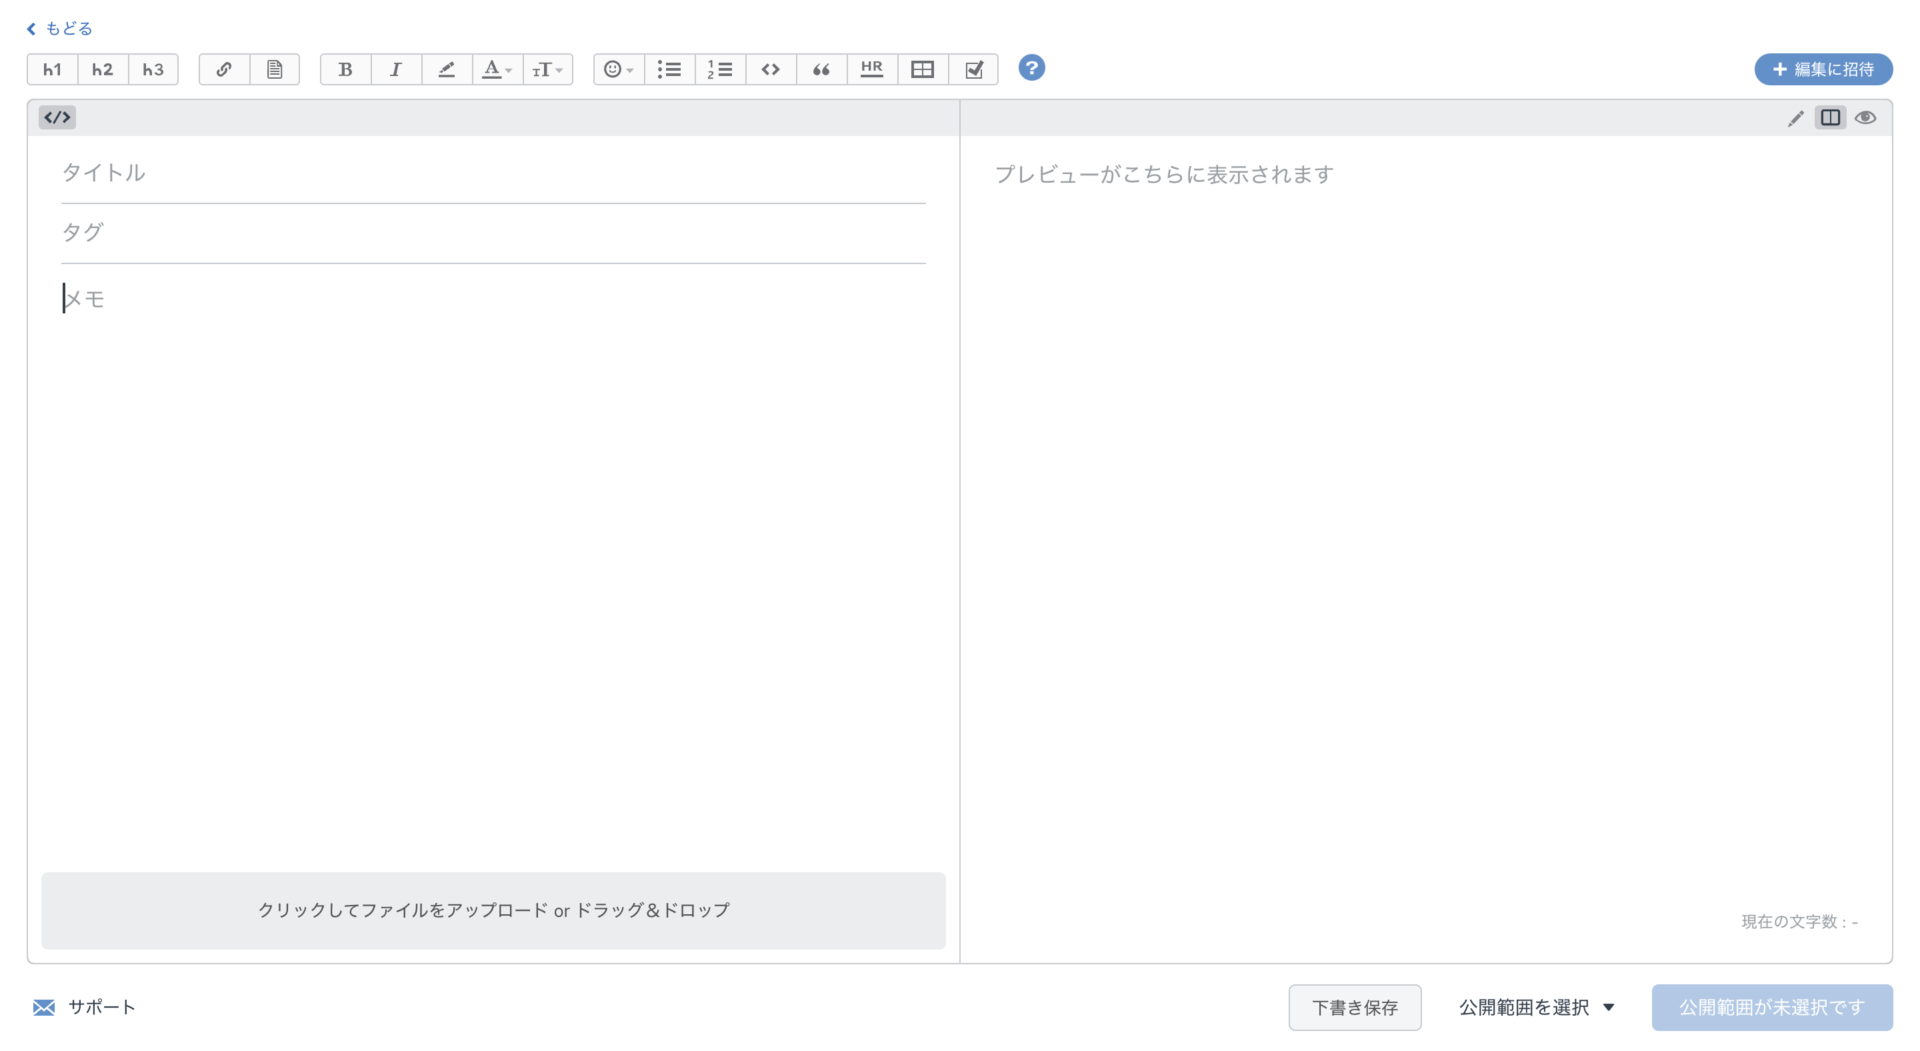
Task: Insert a numbered list
Action: click(720, 69)
